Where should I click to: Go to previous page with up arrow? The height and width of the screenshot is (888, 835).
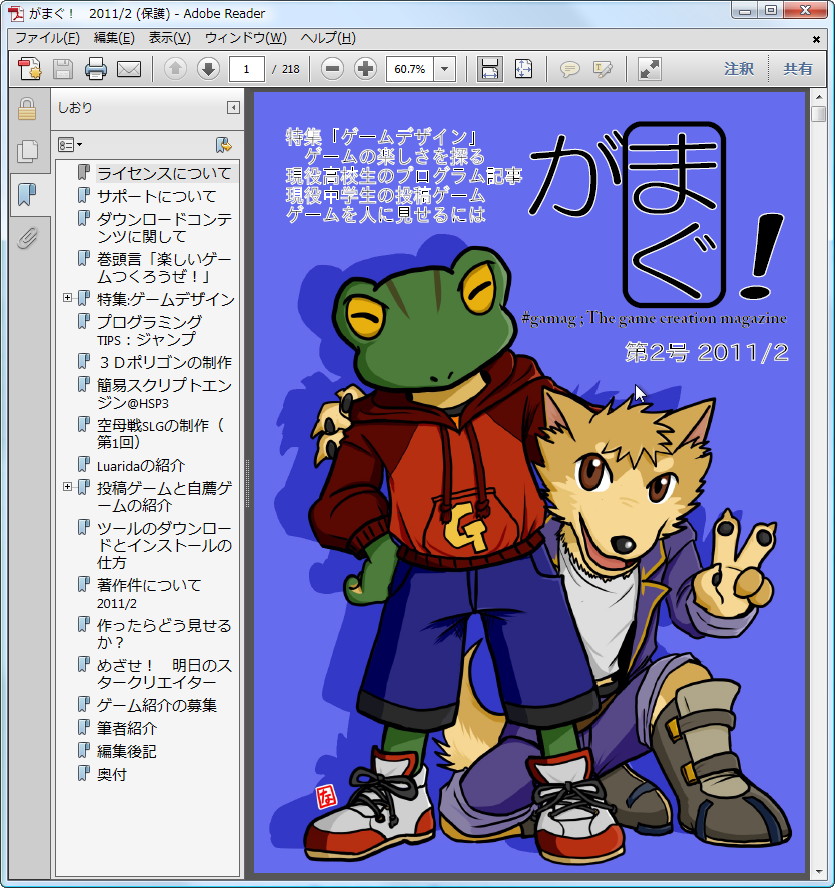coord(176,69)
